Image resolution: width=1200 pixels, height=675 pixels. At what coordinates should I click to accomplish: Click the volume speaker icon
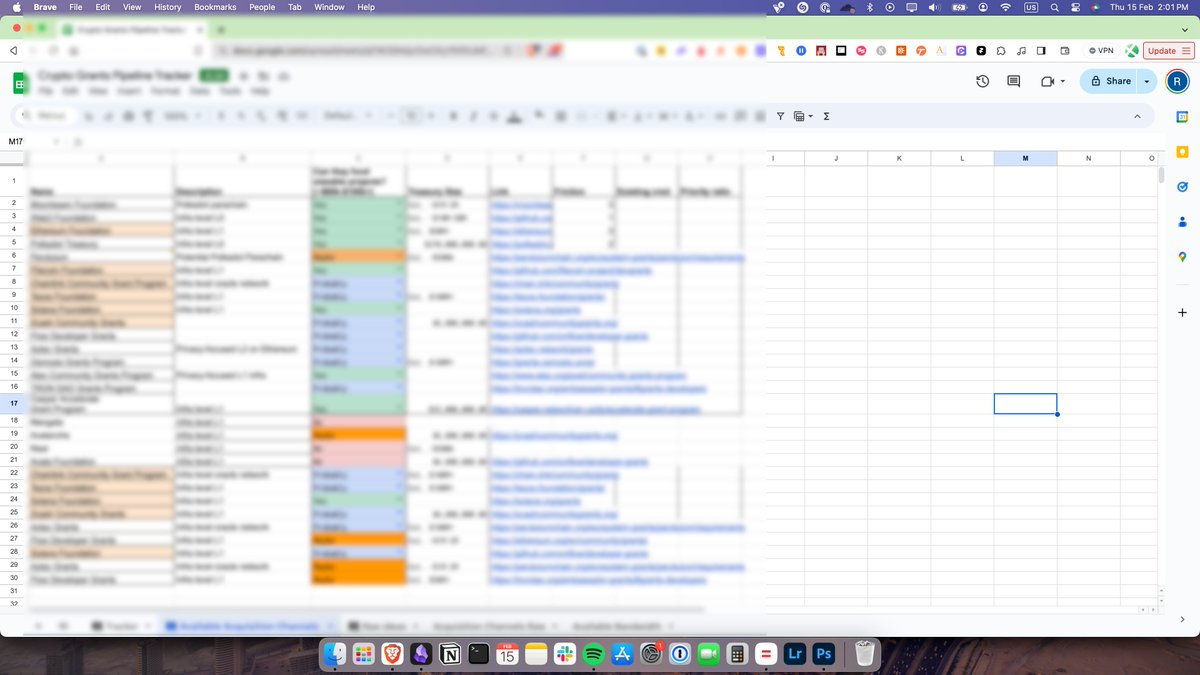point(934,7)
